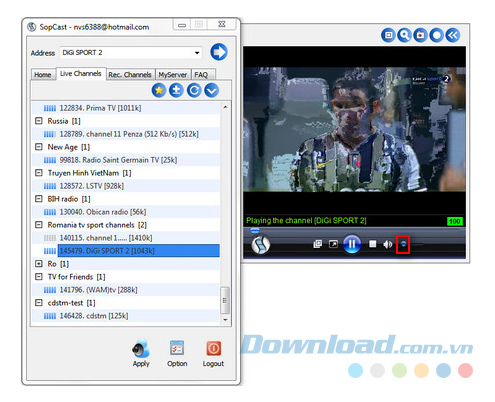Viewport: 495px width, 402px height.
Task: Stop playback with the Stop button
Action: [x=373, y=244]
